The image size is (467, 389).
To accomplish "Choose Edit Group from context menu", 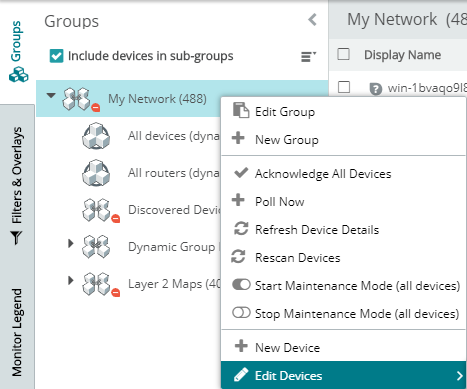I will tap(343, 112).
